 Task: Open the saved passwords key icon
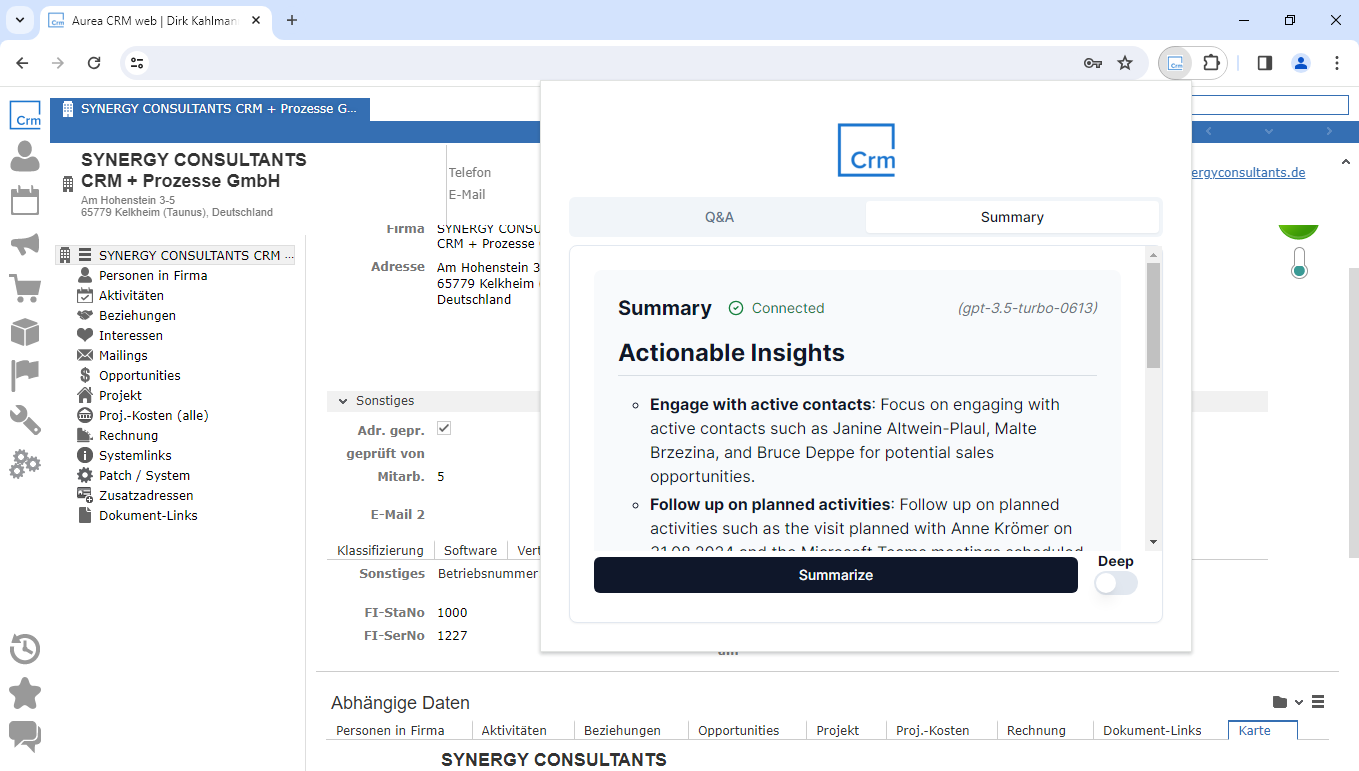[x=1093, y=63]
